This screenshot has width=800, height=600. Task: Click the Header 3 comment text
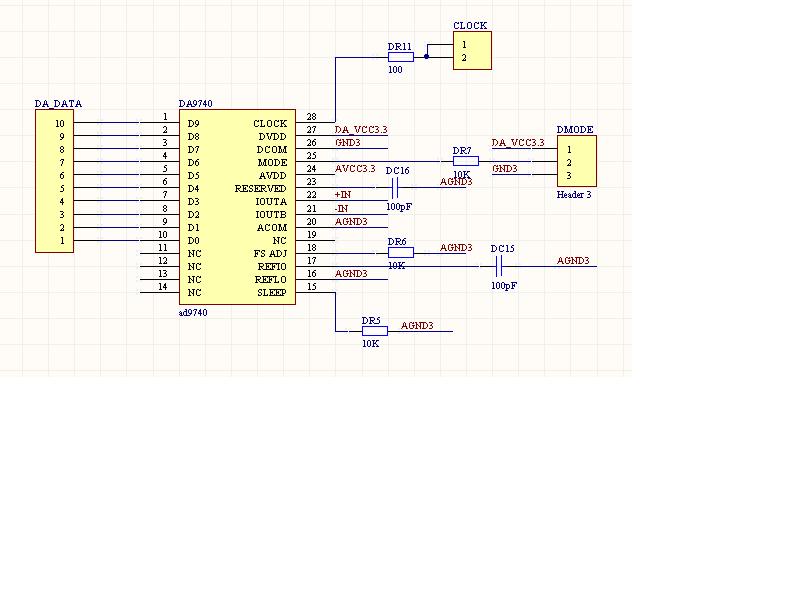click(574, 194)
